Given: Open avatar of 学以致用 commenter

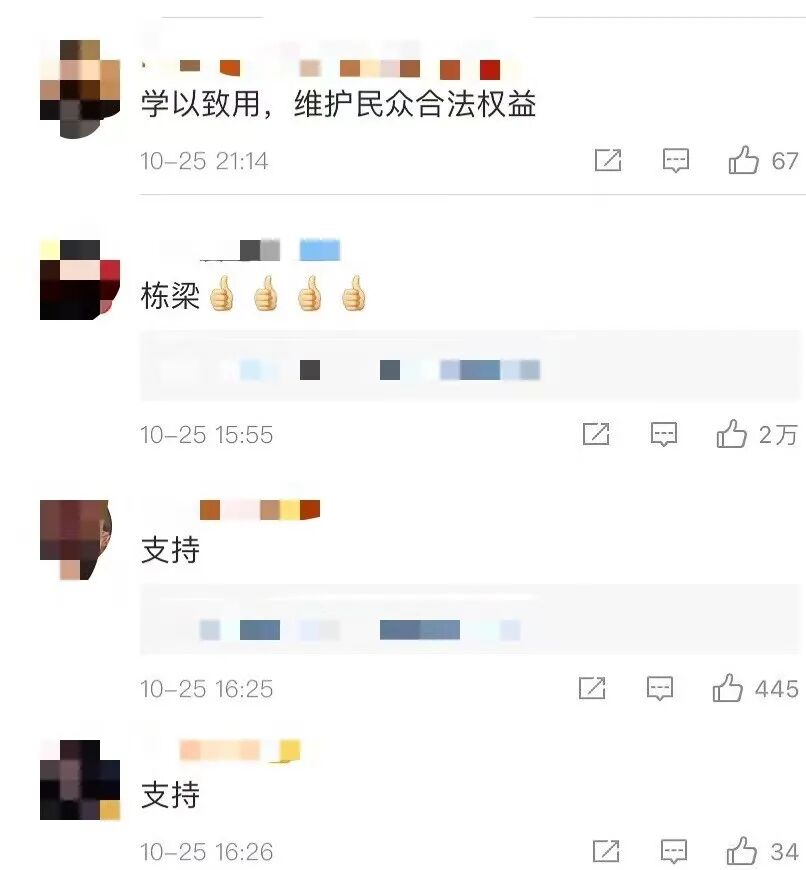Looking at the screenshot, I should point(80,89).
